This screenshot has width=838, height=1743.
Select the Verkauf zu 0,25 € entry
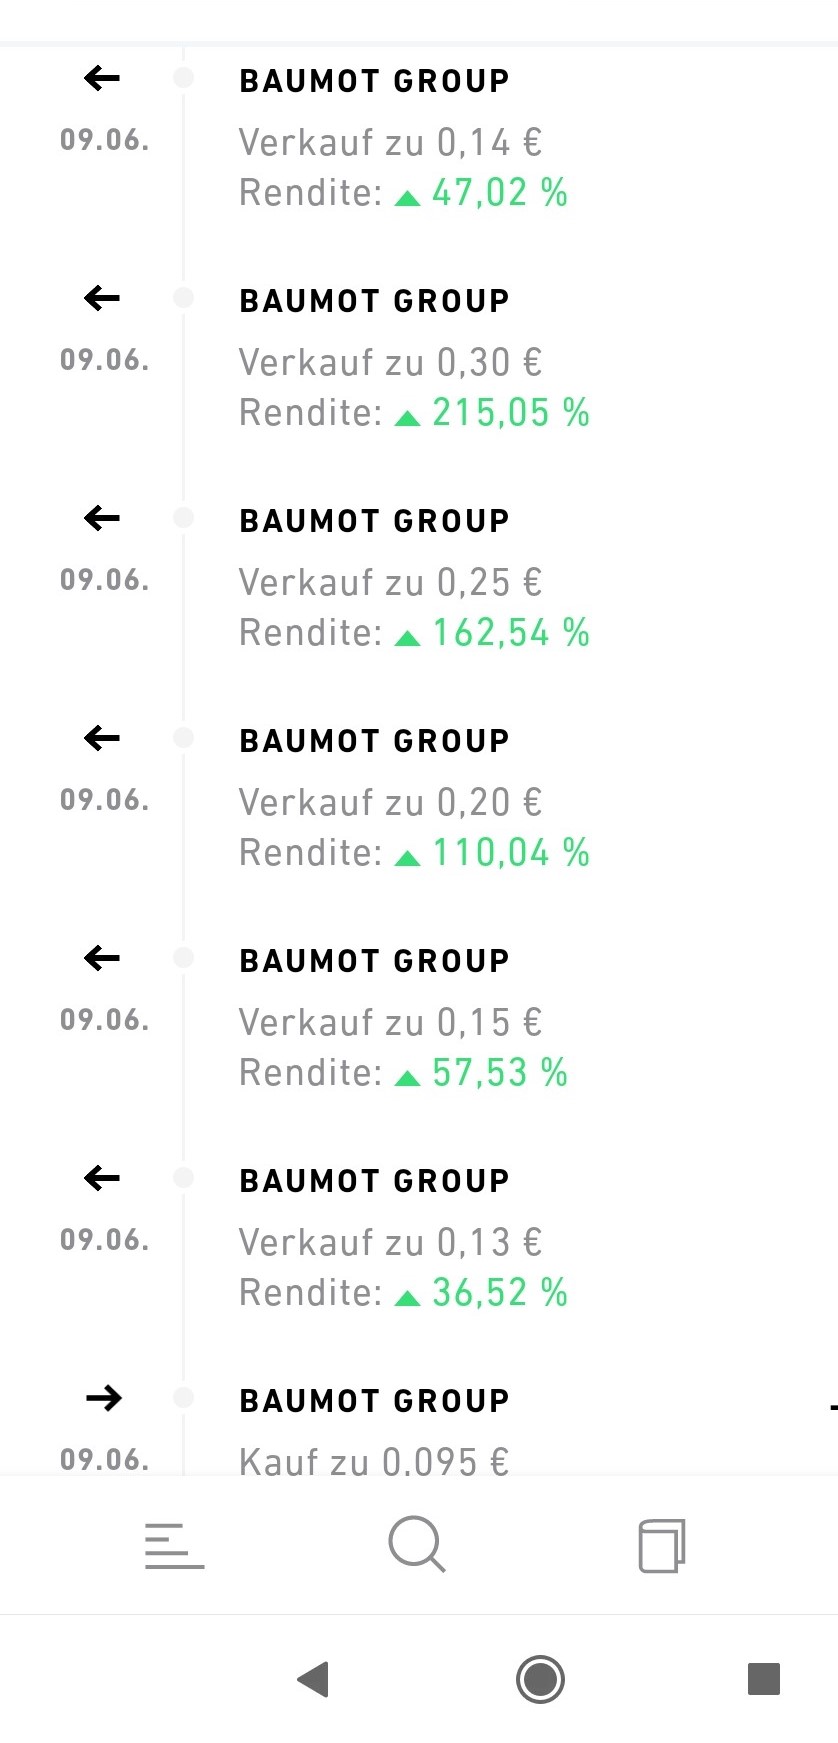pyautogui.click(x=390, y=582)
